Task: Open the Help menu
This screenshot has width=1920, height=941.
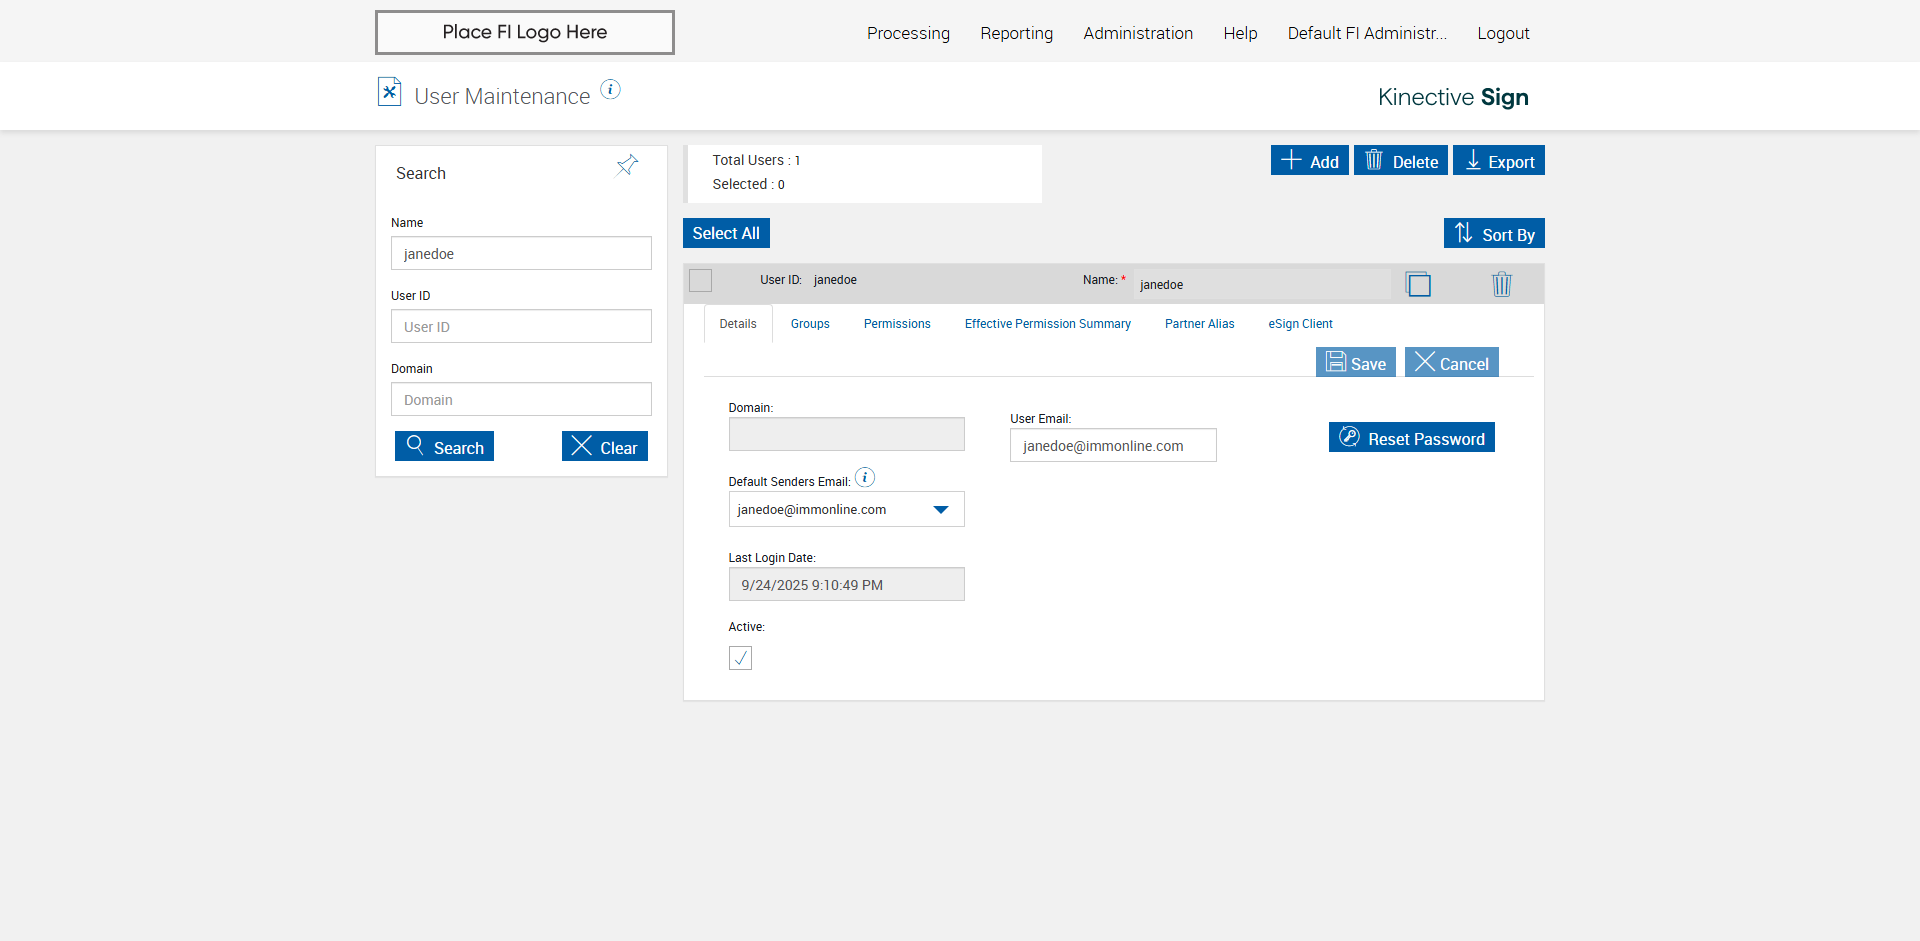Action: [x=1240, y=33]
